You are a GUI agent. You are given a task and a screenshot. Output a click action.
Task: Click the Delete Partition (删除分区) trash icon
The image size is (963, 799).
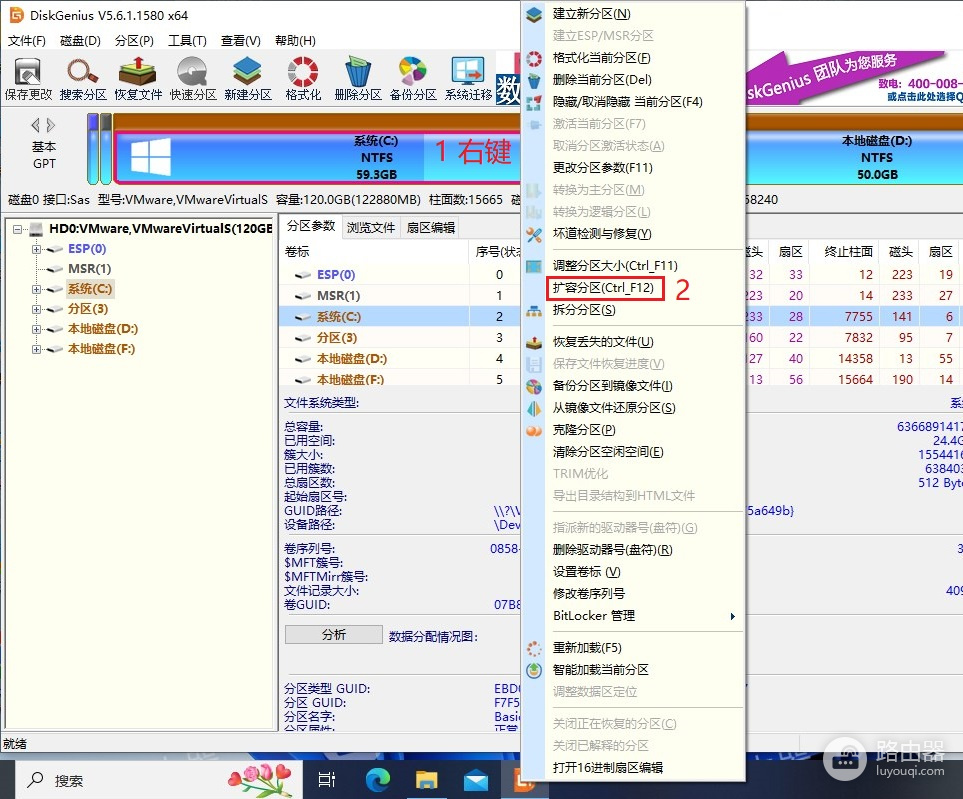pos(357,79)
